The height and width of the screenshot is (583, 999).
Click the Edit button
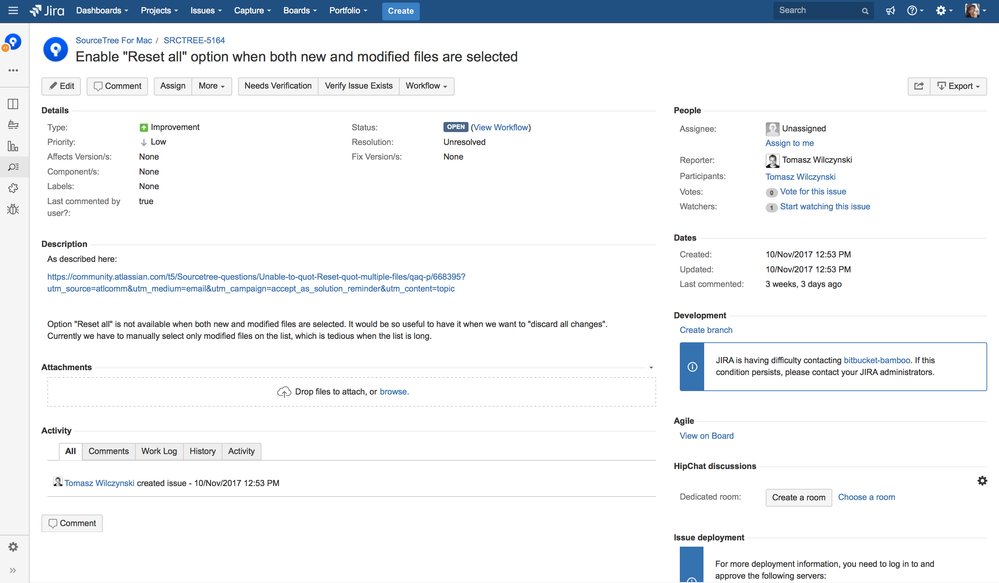62,86
